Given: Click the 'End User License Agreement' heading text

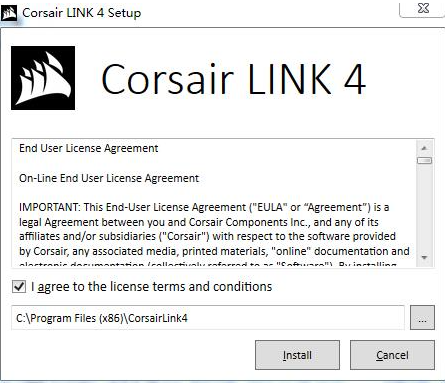Looking at the screenshot, I should tap(89, 148).
